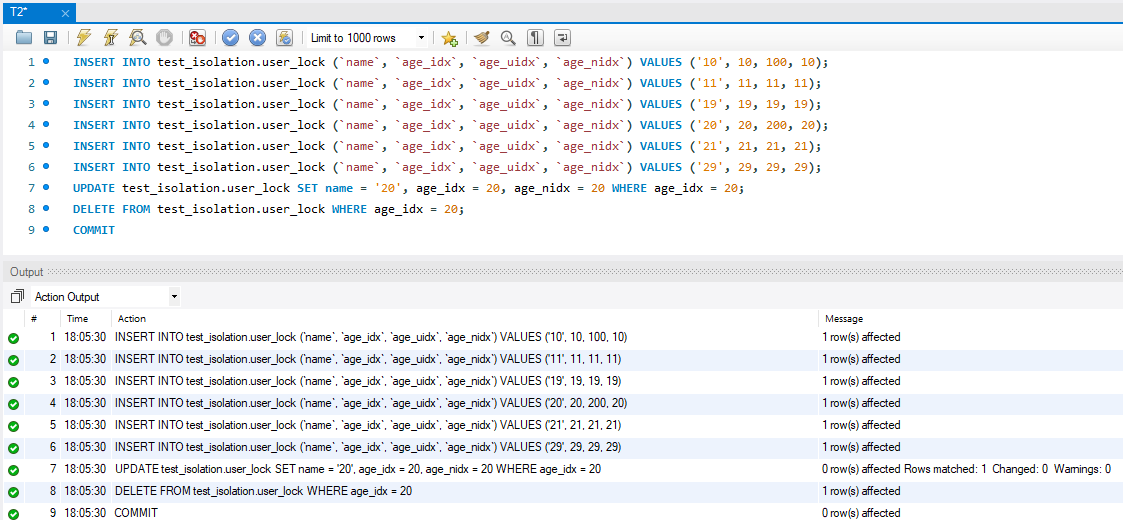This screenshot has width=1123, height=520.
Task: Click the DELETE FROM statement on editor line 8
Action: (x=269, y=209)
